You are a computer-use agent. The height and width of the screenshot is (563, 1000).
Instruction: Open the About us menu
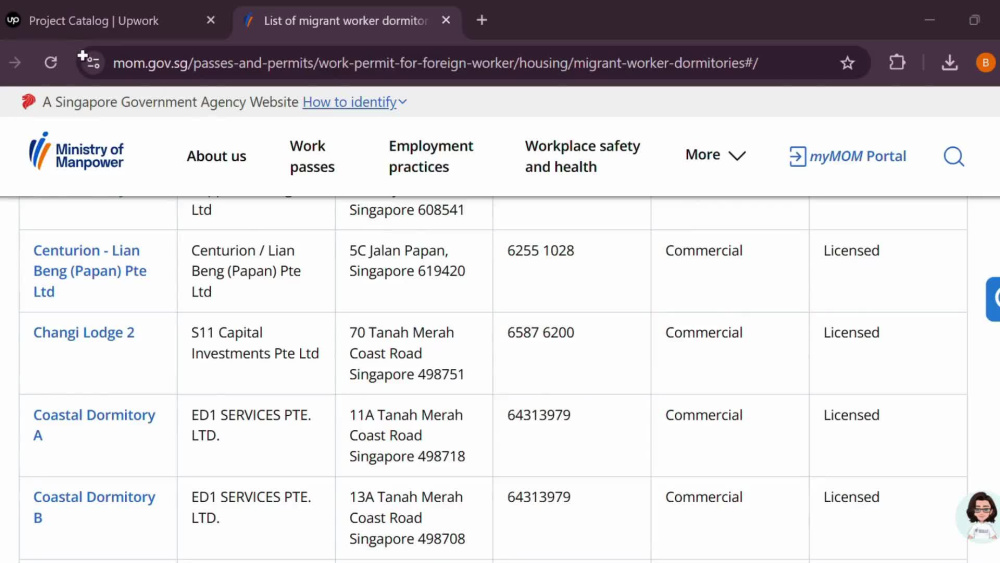tap(216, 156)
